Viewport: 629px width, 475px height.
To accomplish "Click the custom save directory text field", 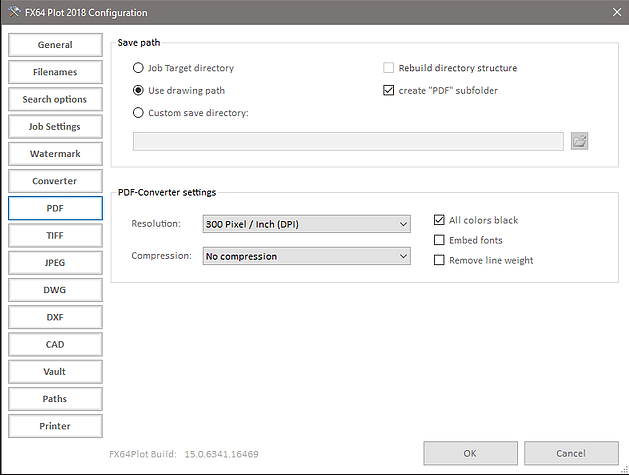I will (348, 142).
